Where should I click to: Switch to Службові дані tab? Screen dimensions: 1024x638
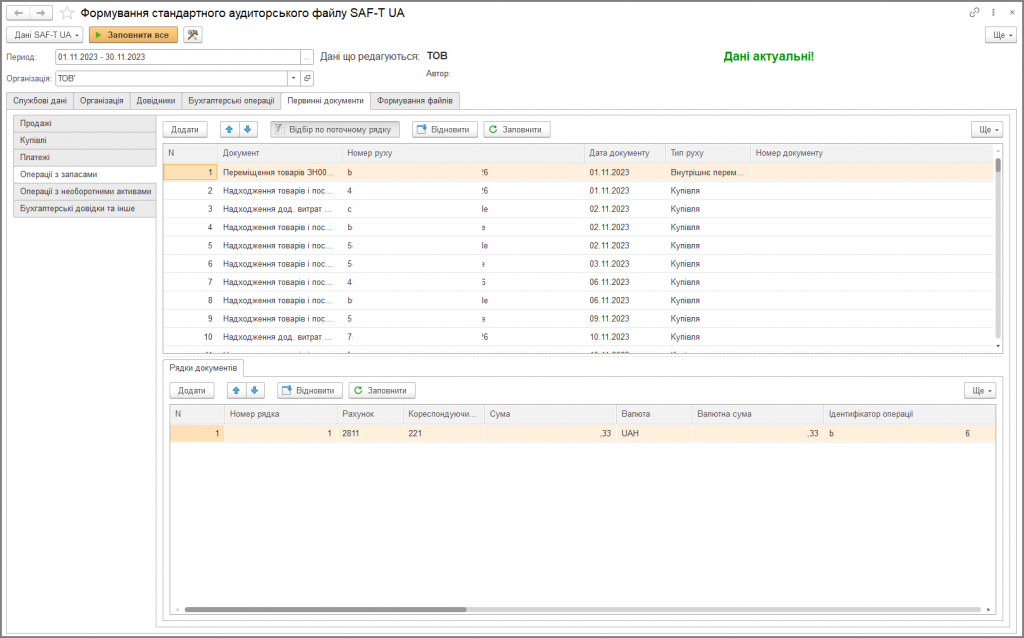pos(40,101)
